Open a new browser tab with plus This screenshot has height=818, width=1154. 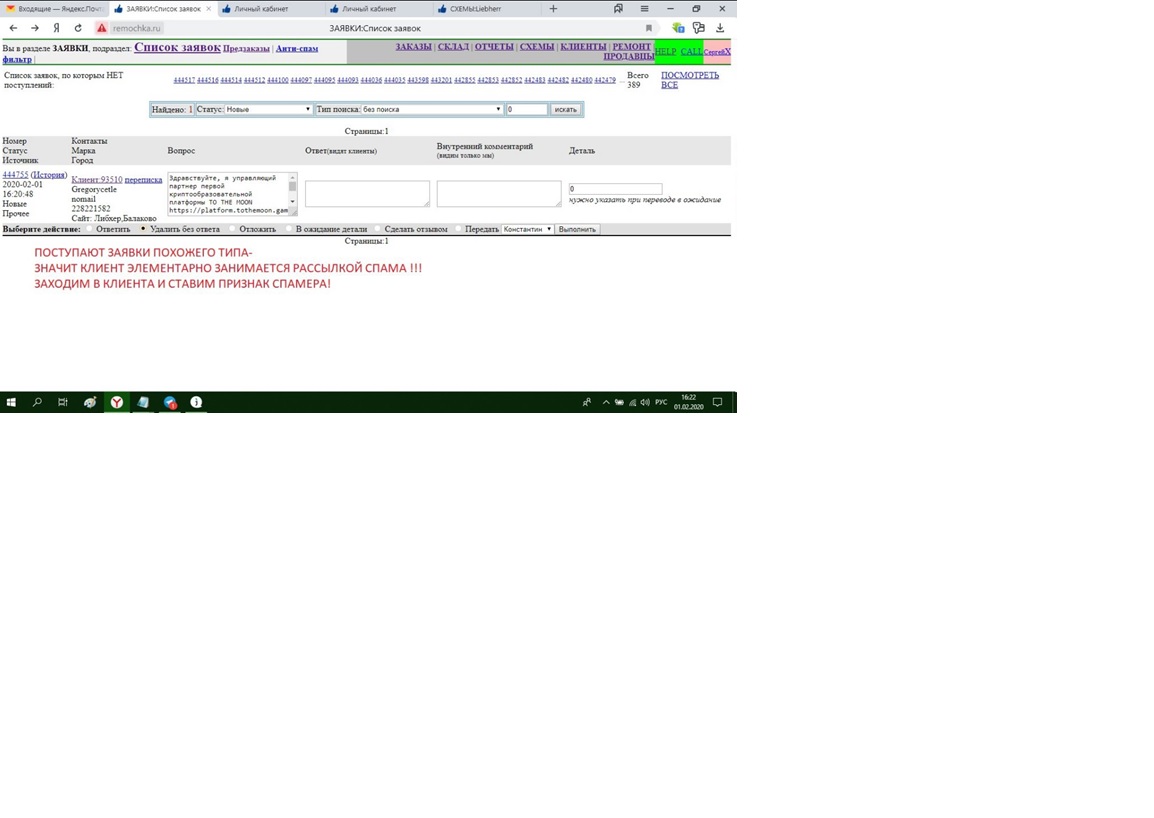(553, 9)
